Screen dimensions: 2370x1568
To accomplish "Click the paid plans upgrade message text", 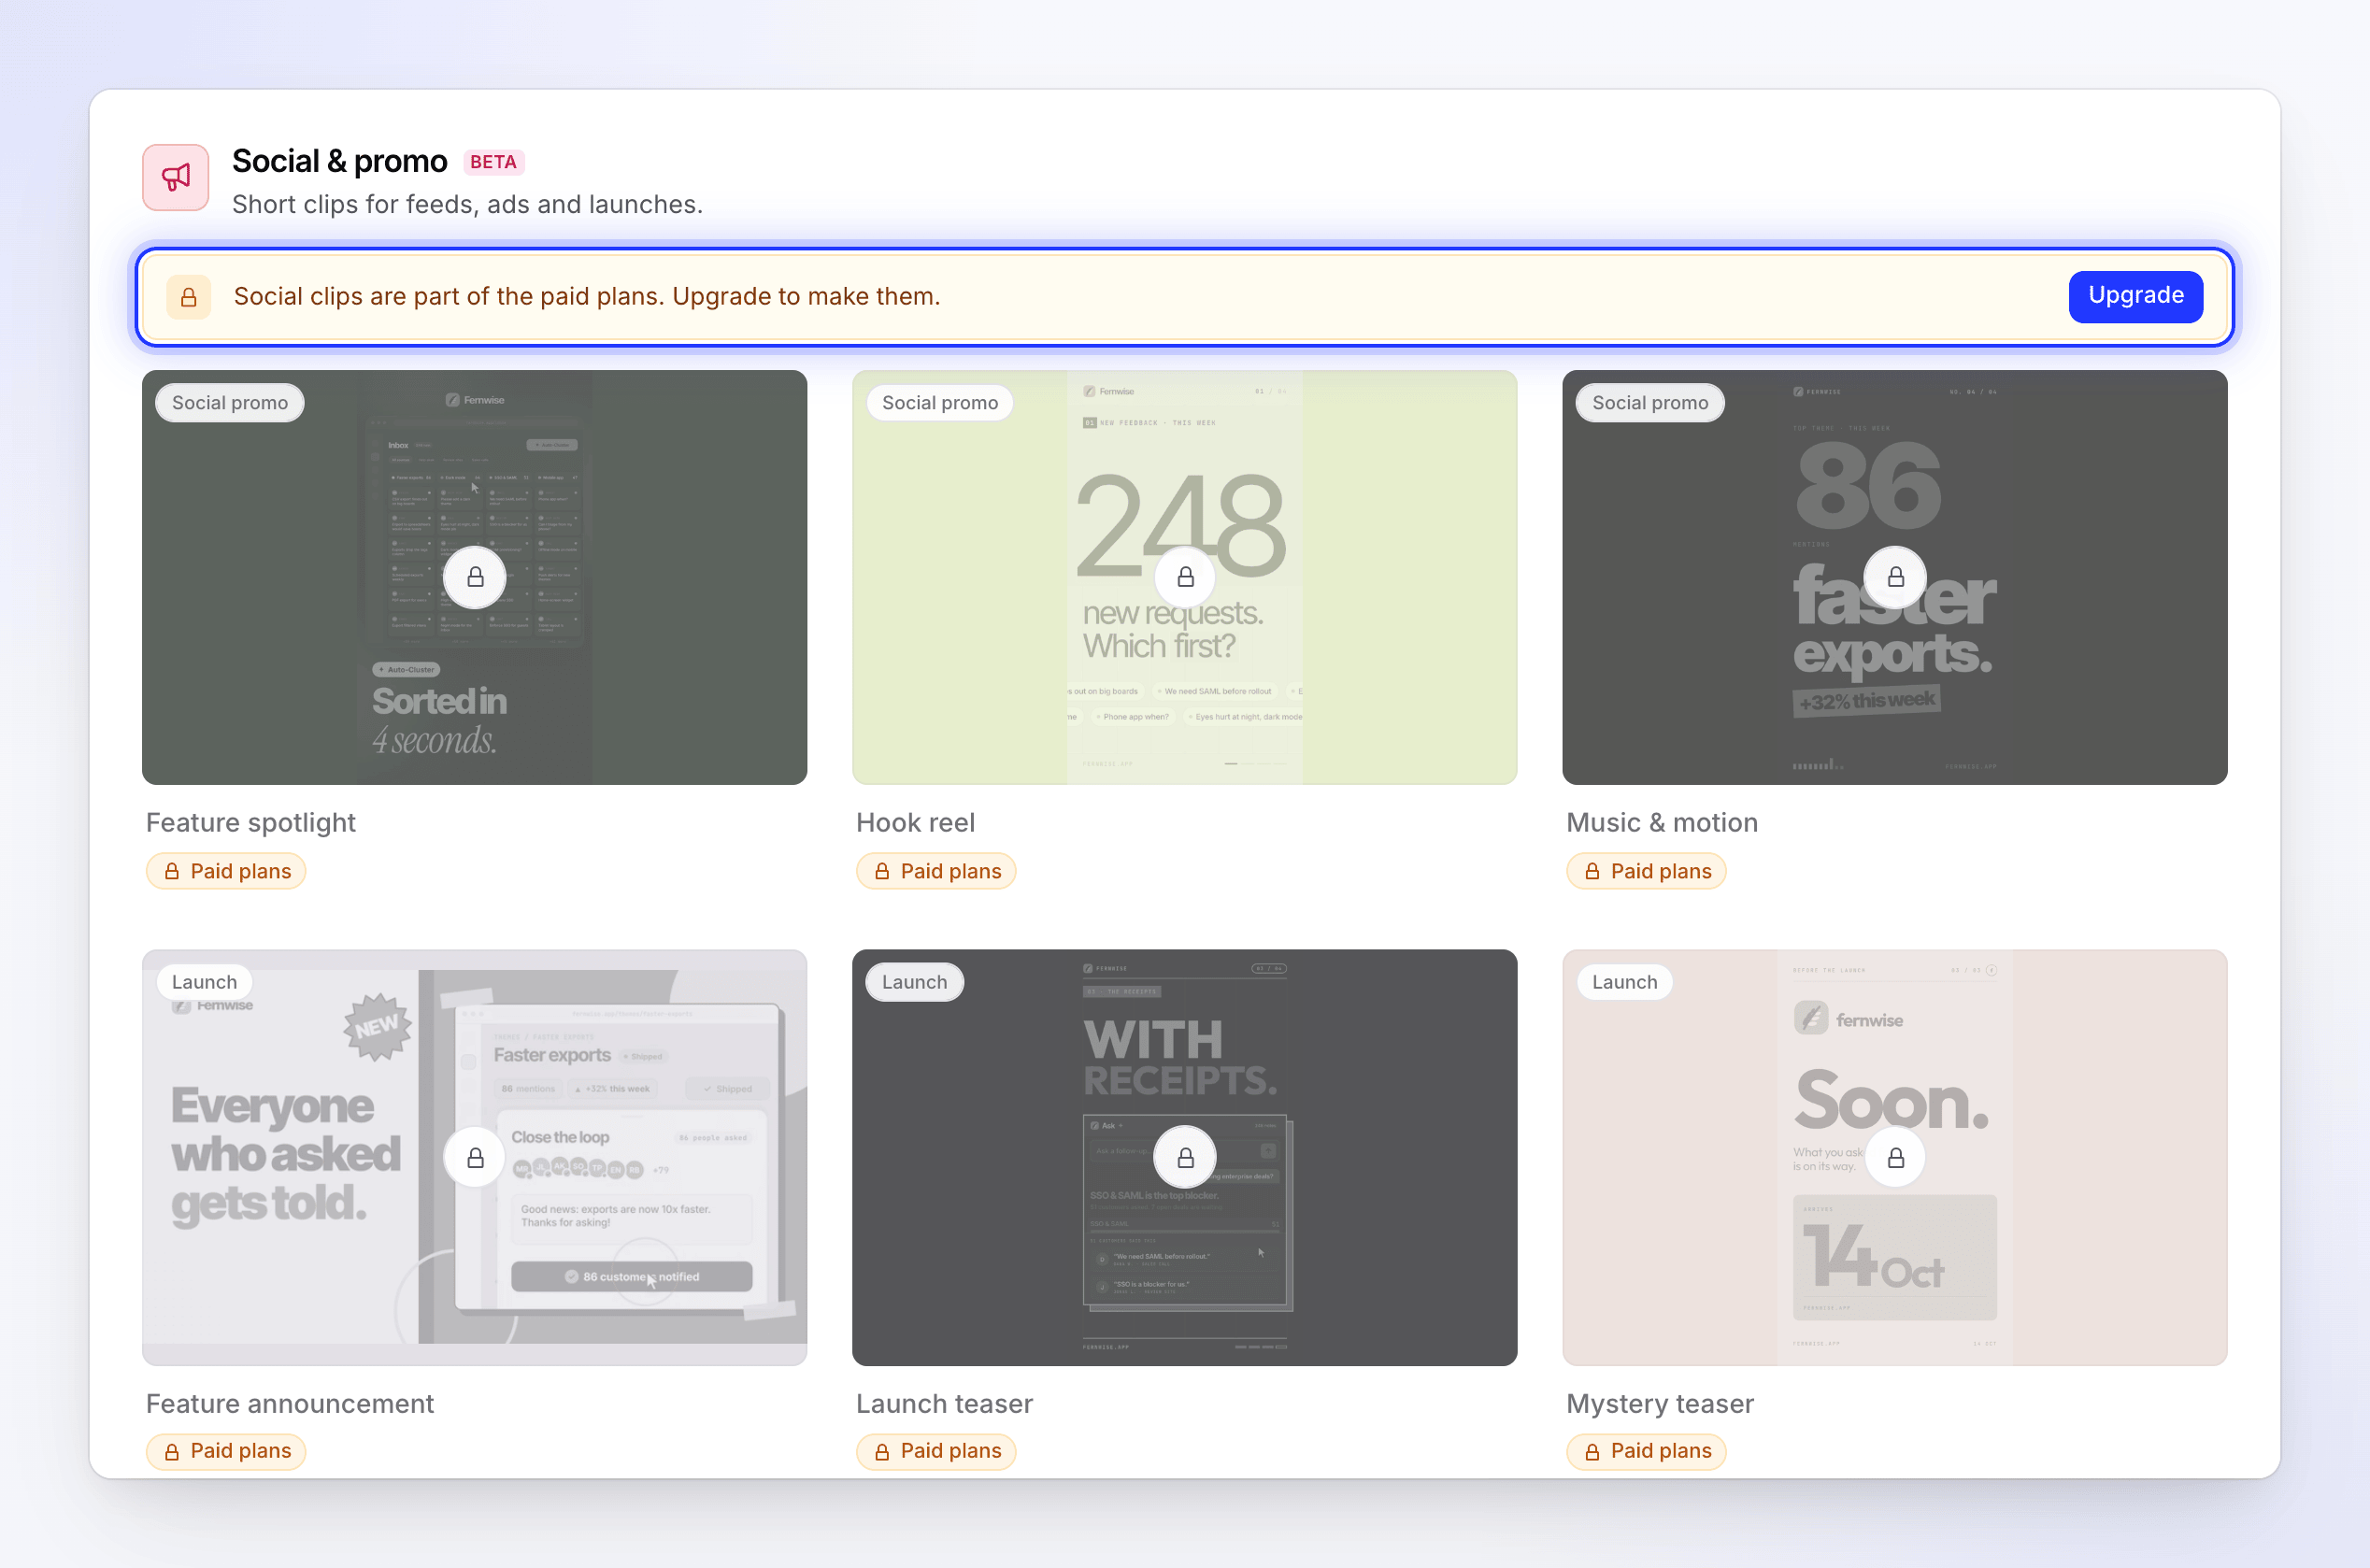I will 587,297.
